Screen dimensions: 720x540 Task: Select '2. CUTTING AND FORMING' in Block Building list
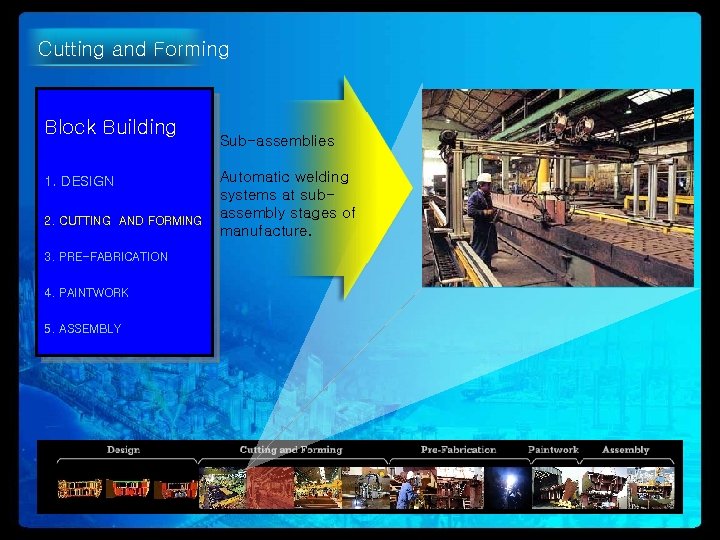click(x=123, y=220)
